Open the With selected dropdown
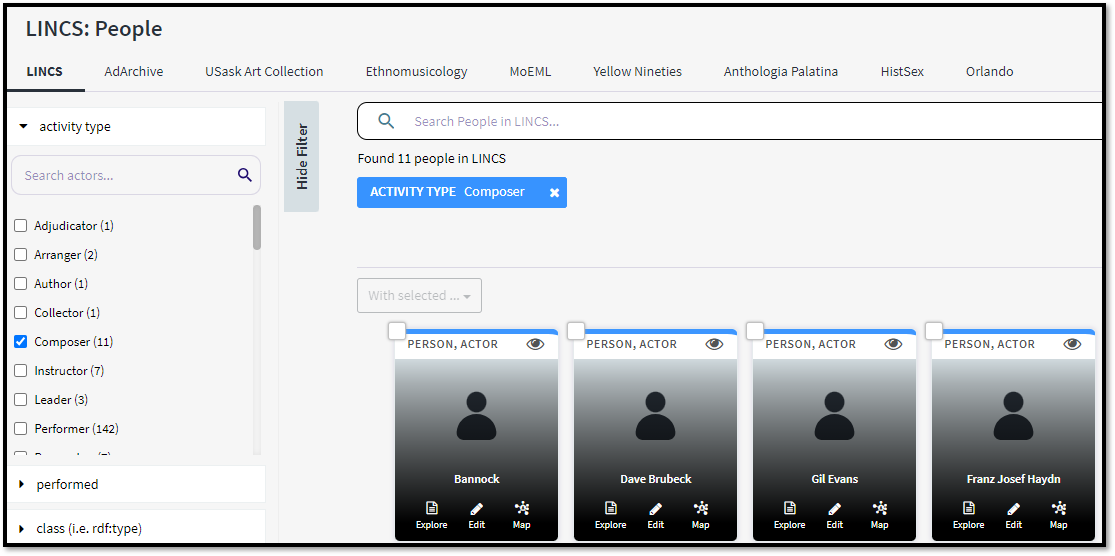Image resolution: width=1115 pixels, height=556 pixels. [419, 296]
